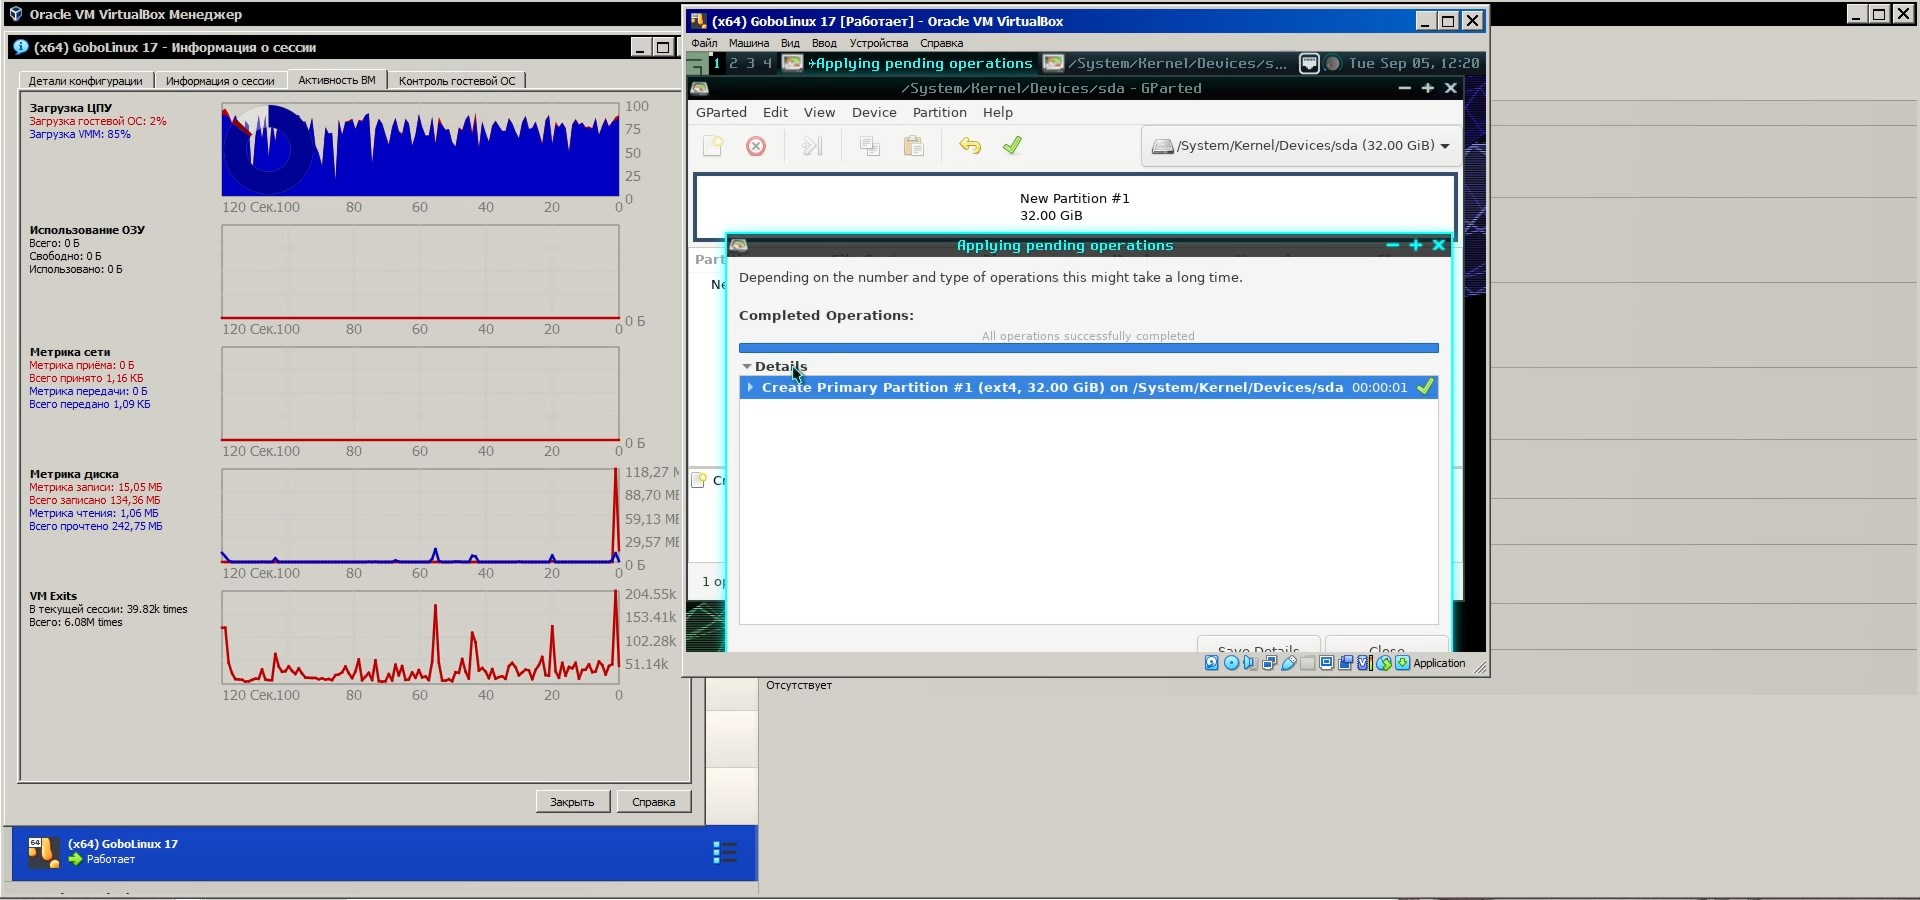Click the optical disc status bar icon
Image resolution: width=1920 pixels, height=900 pixels.
(x=1231, y=663)
